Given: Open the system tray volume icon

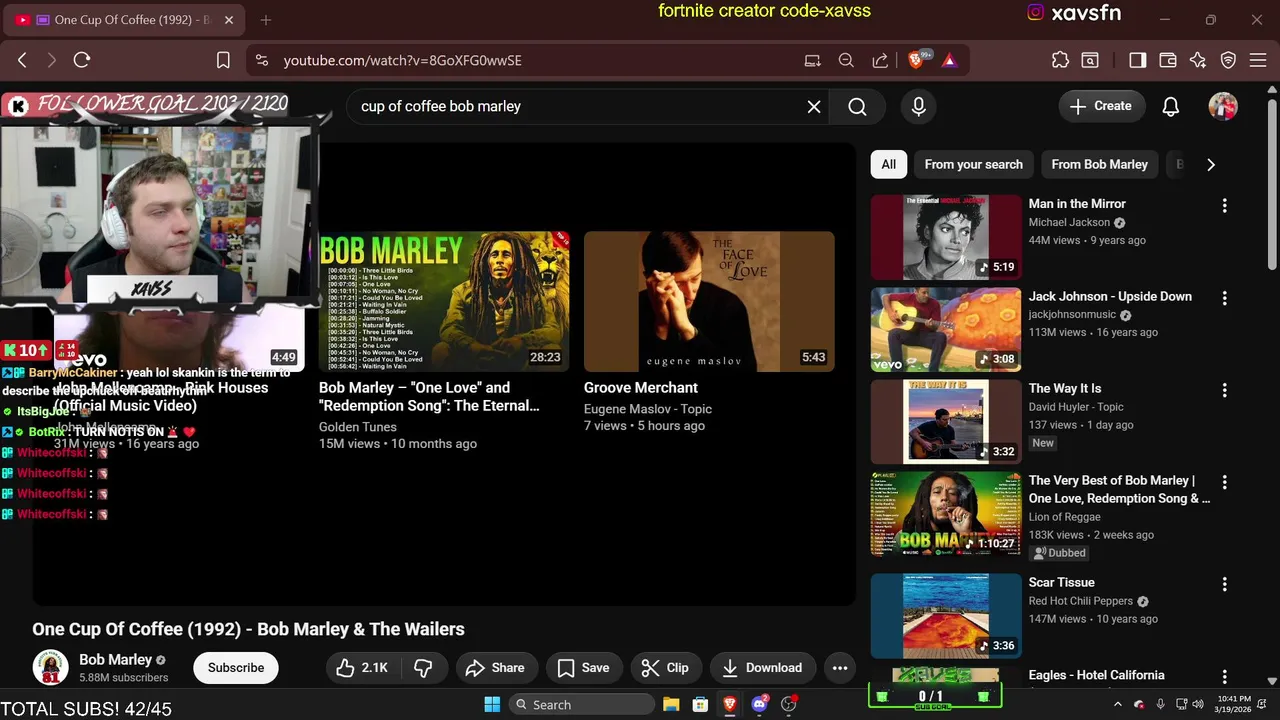Looking at the screenshot, I should click(1197, 705).
